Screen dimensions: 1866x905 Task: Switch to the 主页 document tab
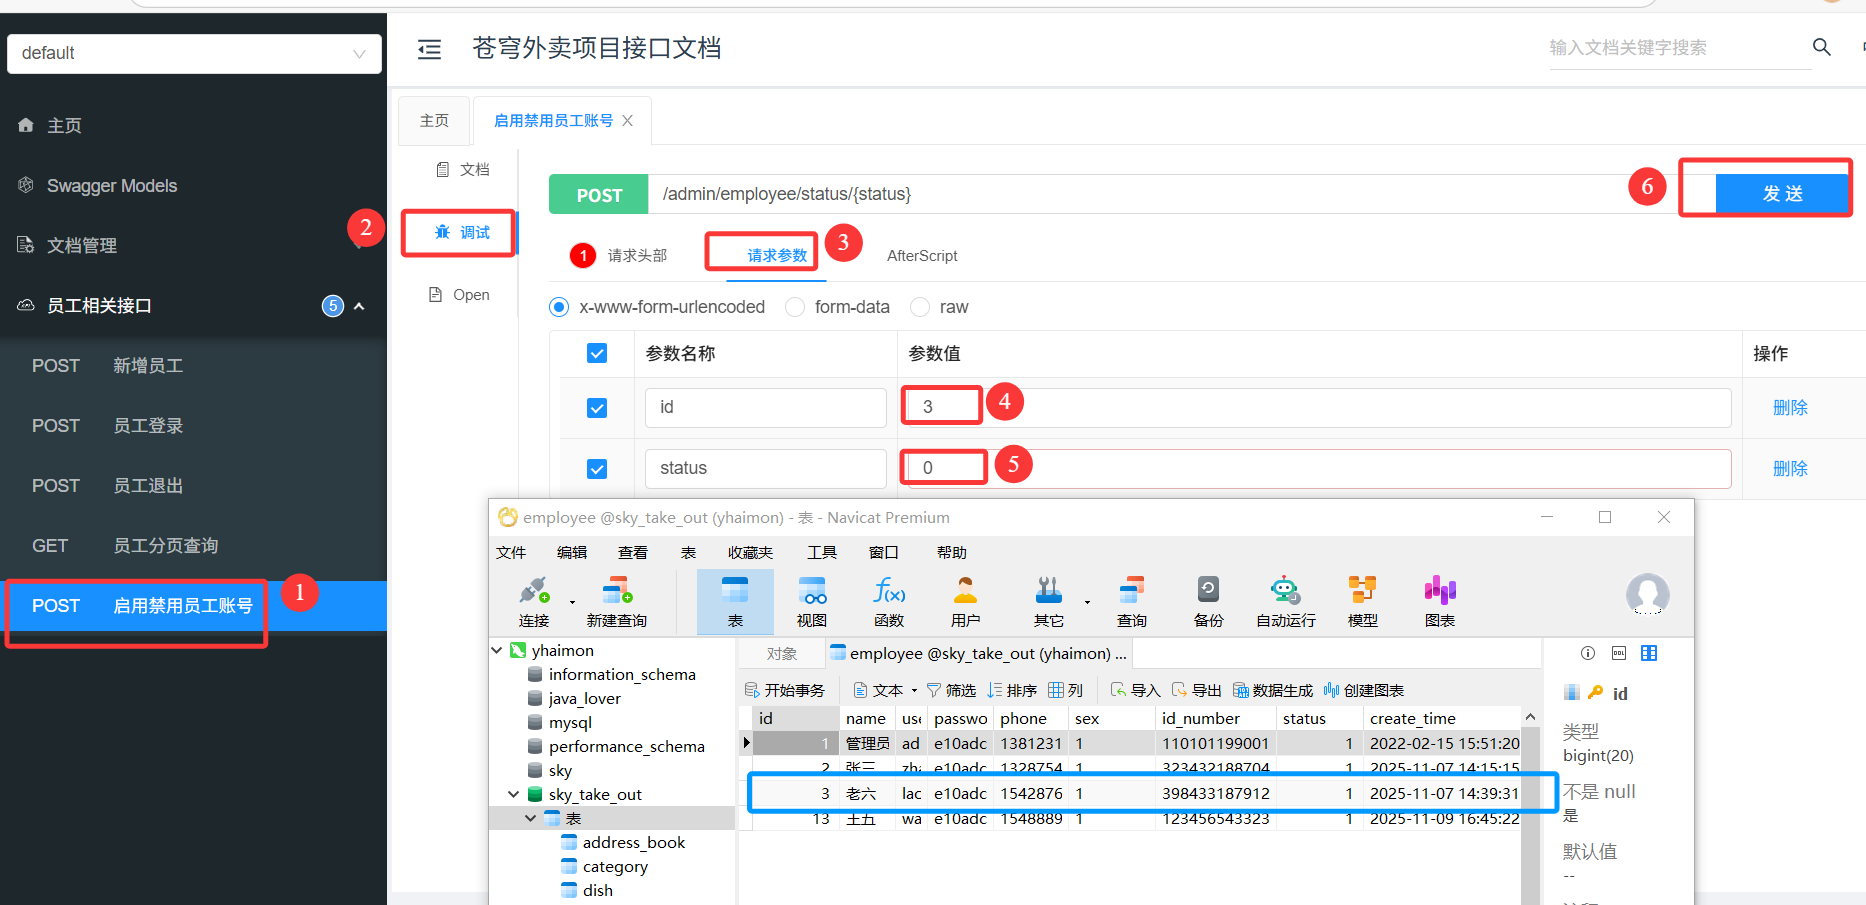click(434, 121)
